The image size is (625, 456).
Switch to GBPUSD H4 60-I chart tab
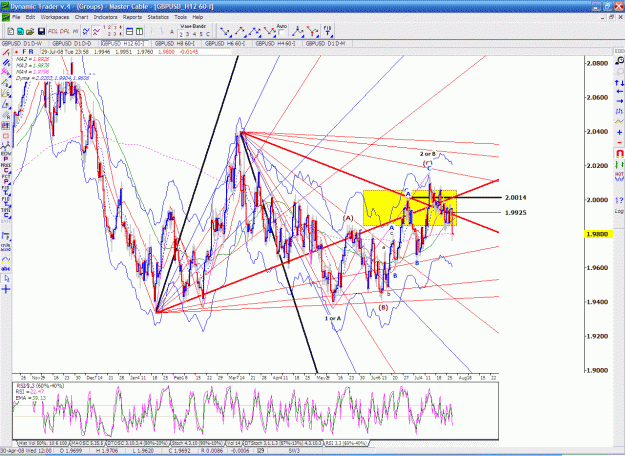(x=275, y=43)
